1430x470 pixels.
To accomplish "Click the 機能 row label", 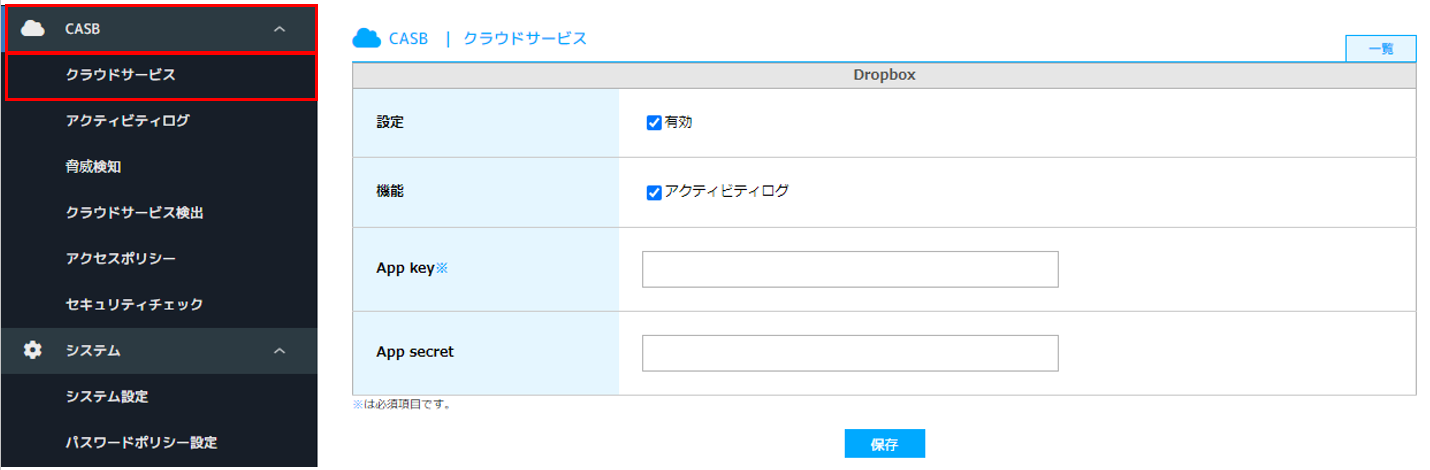I will click(390, 191).
